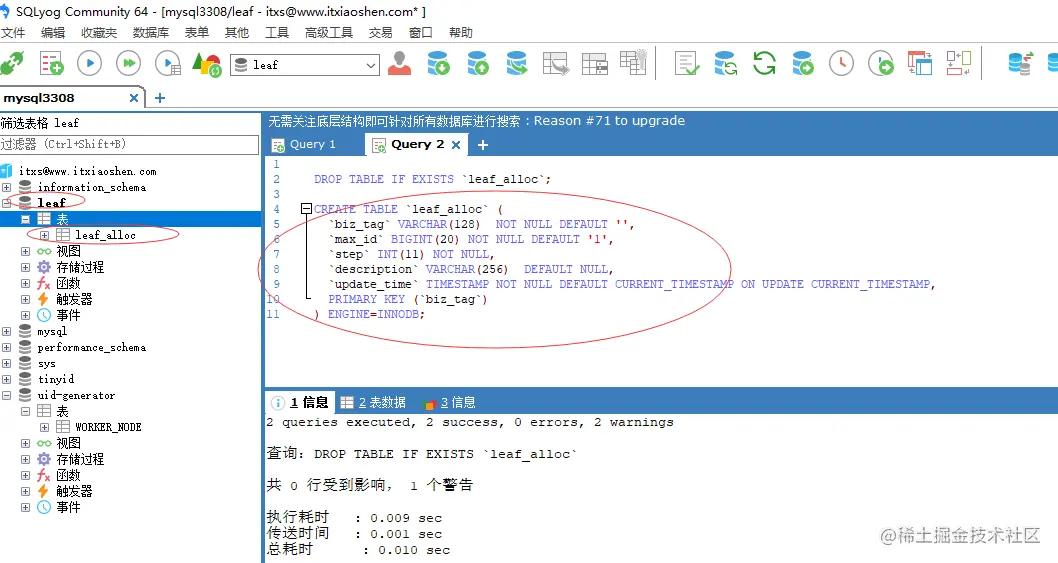1058x563 pixels.
Task: Switch to the 1 信息 result tab
Action: [300, 402]
